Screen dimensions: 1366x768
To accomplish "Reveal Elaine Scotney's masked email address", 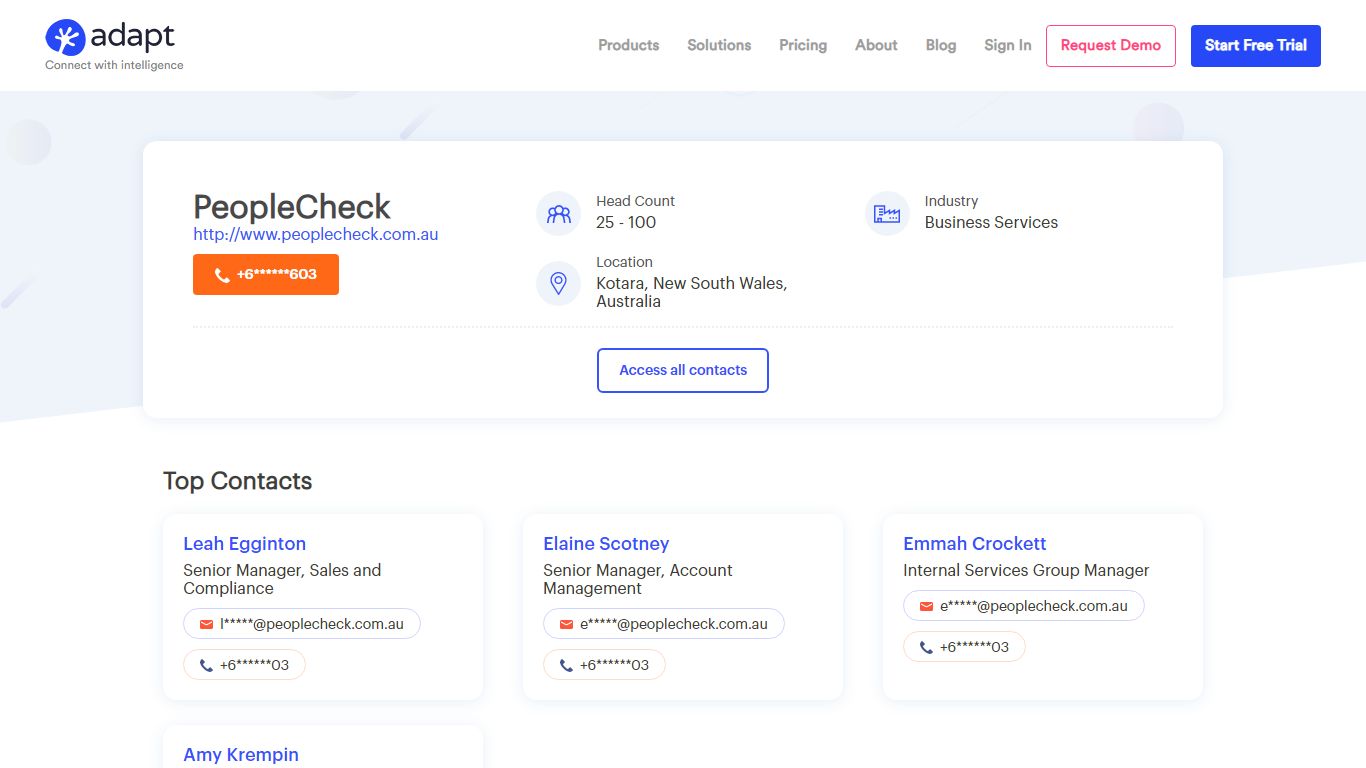I will tap(664, 624).
